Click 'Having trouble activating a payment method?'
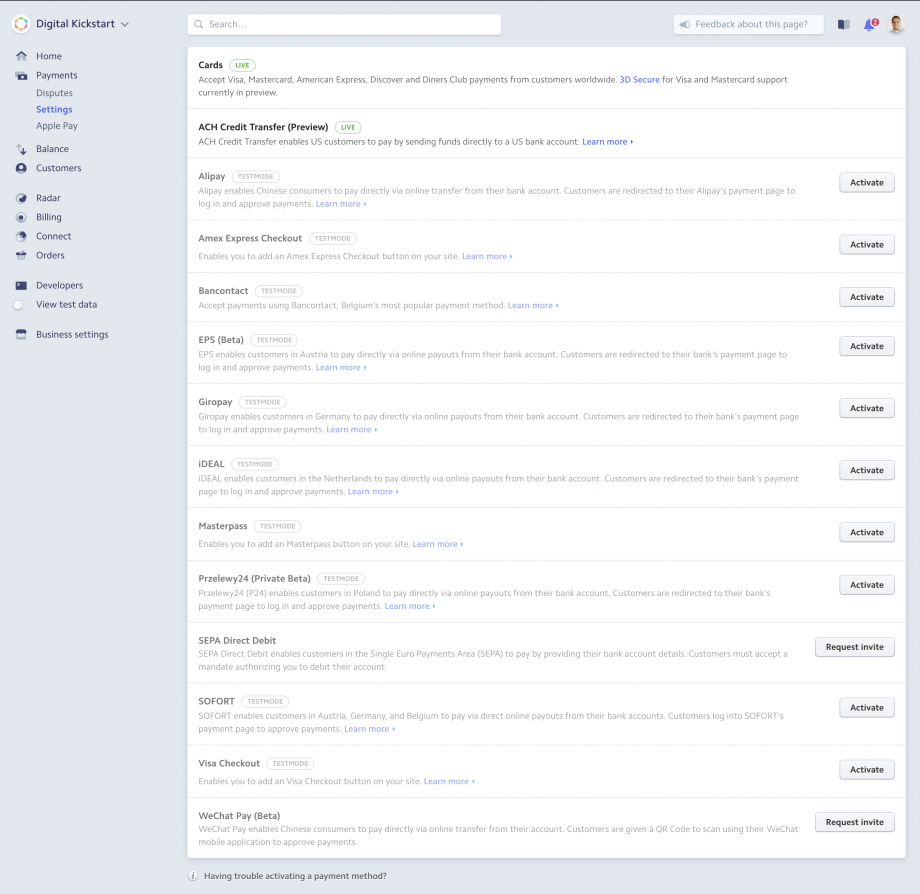This screenshot has height=894, width=920. [x=295, y=876]
